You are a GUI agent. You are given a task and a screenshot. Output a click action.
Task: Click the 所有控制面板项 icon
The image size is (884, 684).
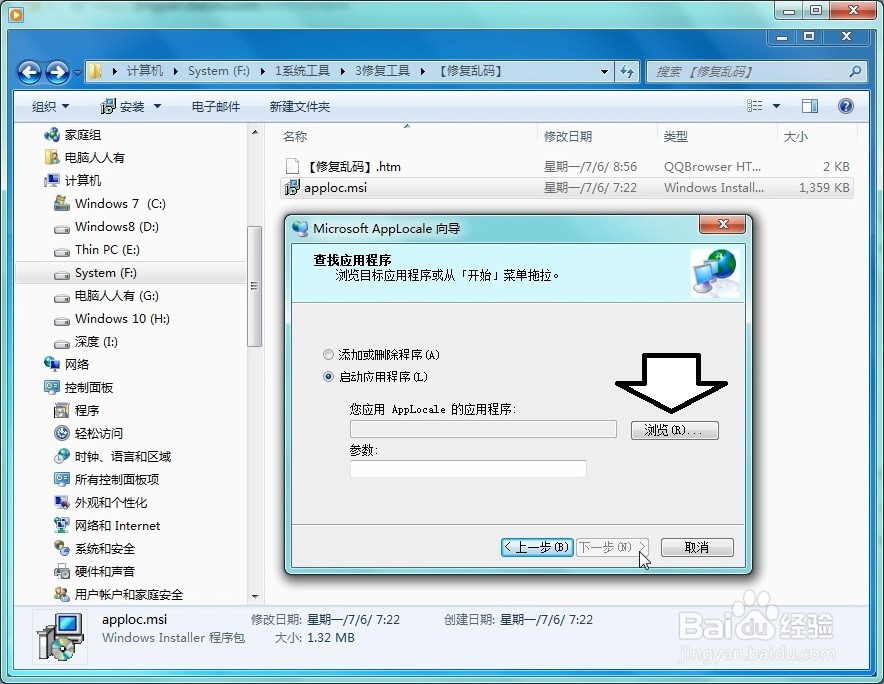[61, 479]
